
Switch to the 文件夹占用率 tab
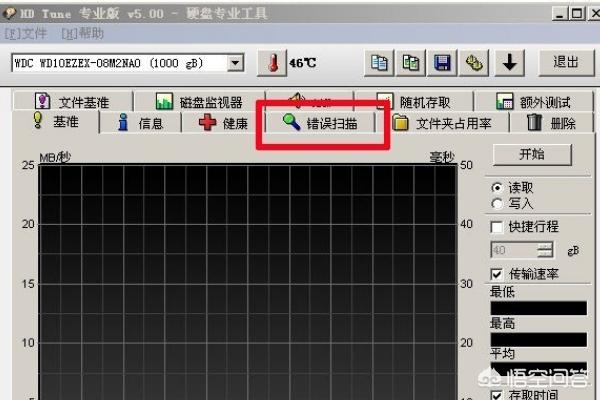[x=442, y=123]
